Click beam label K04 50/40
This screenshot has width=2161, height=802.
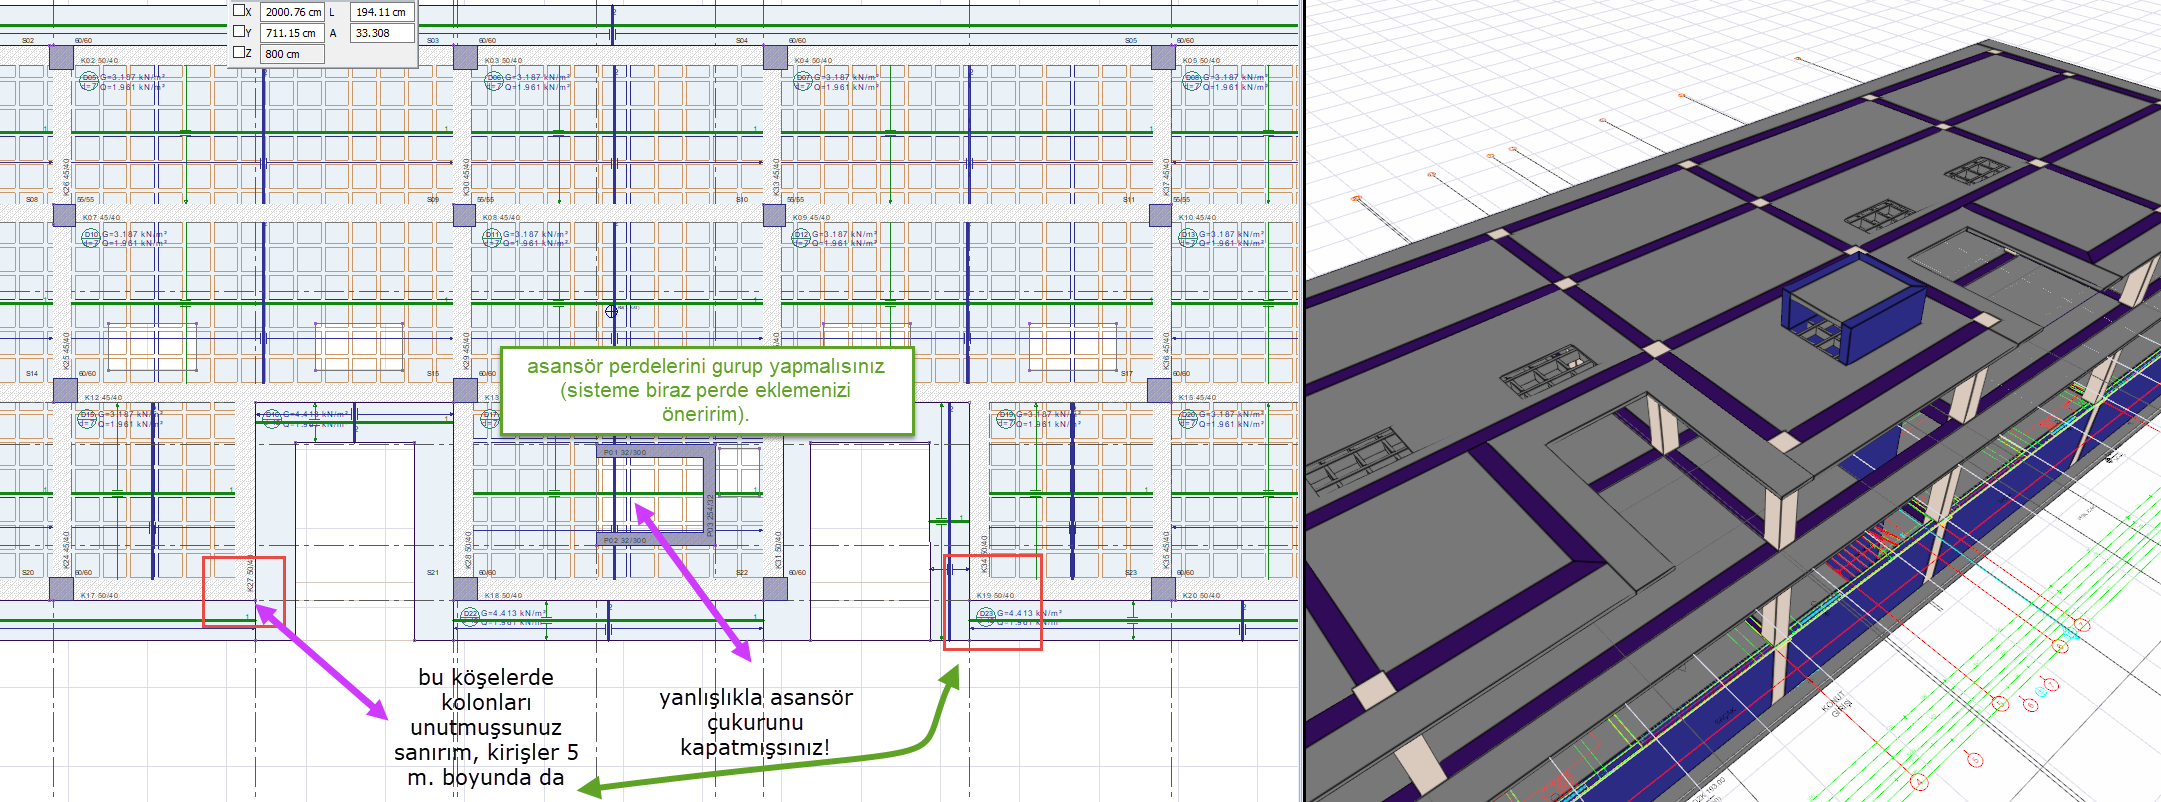pos(813,60)
